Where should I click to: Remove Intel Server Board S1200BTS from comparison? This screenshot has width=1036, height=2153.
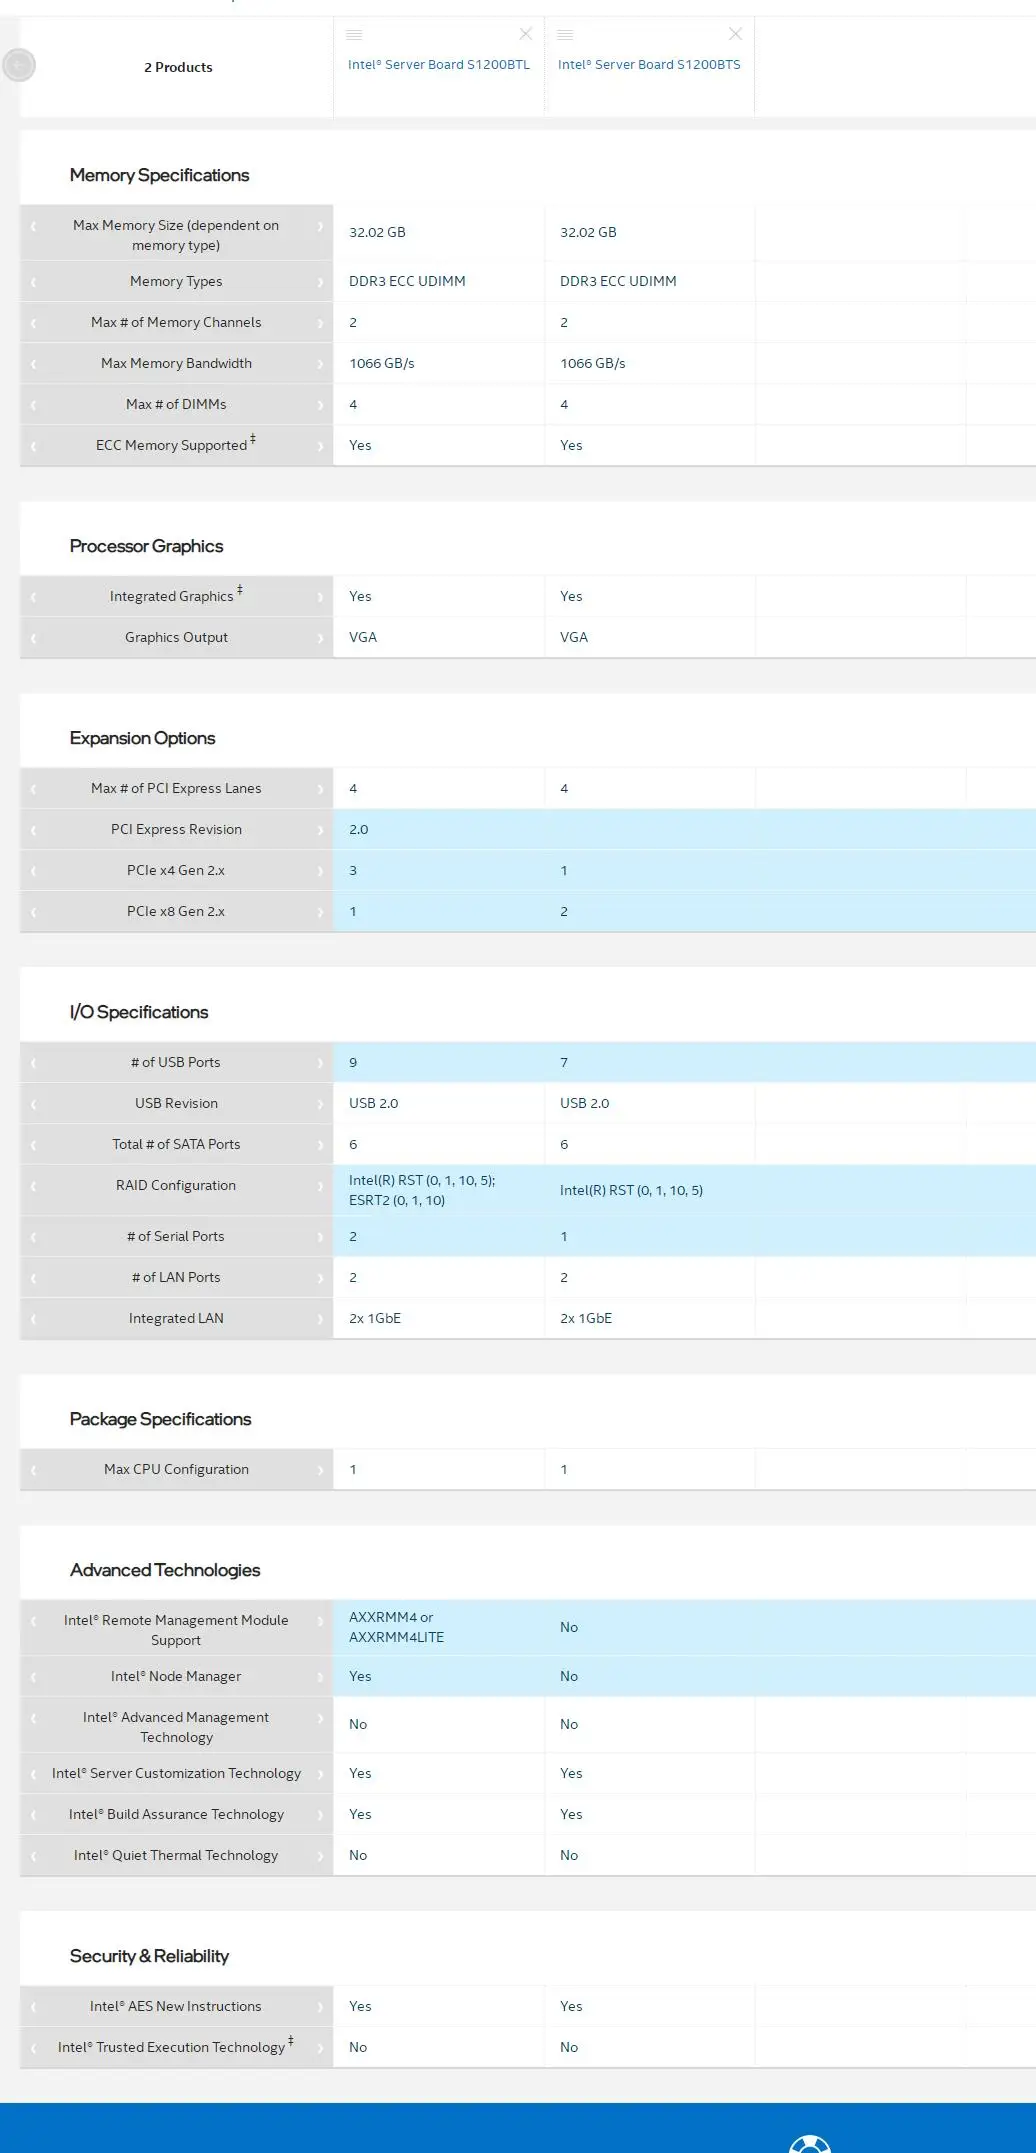pos(735,34)
